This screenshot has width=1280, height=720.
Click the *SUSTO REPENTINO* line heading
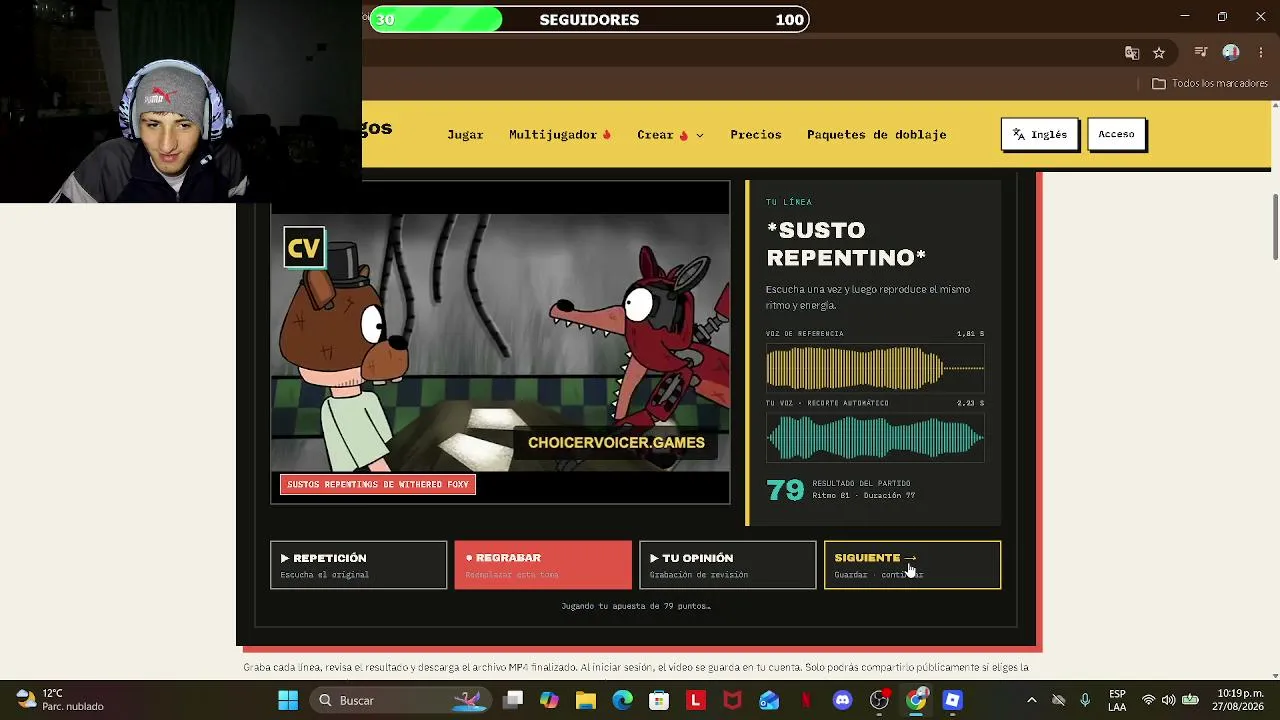[846, 244]
